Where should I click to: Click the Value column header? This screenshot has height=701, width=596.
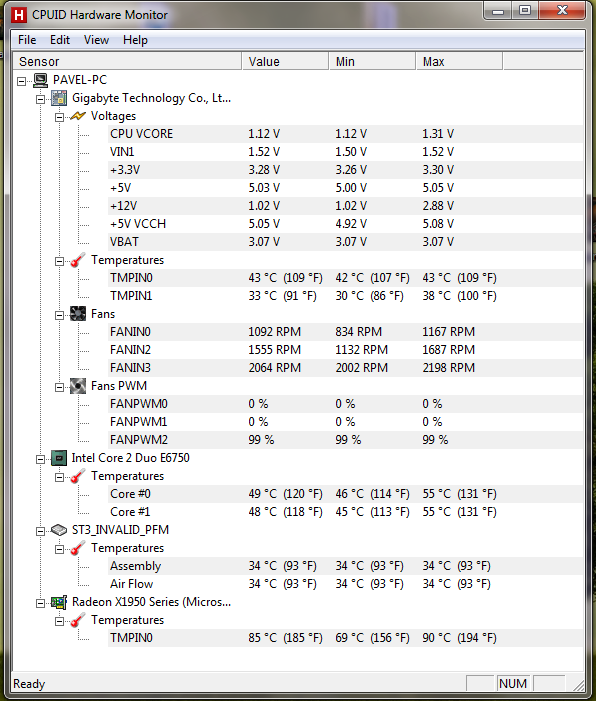click(x=285, y=61)
